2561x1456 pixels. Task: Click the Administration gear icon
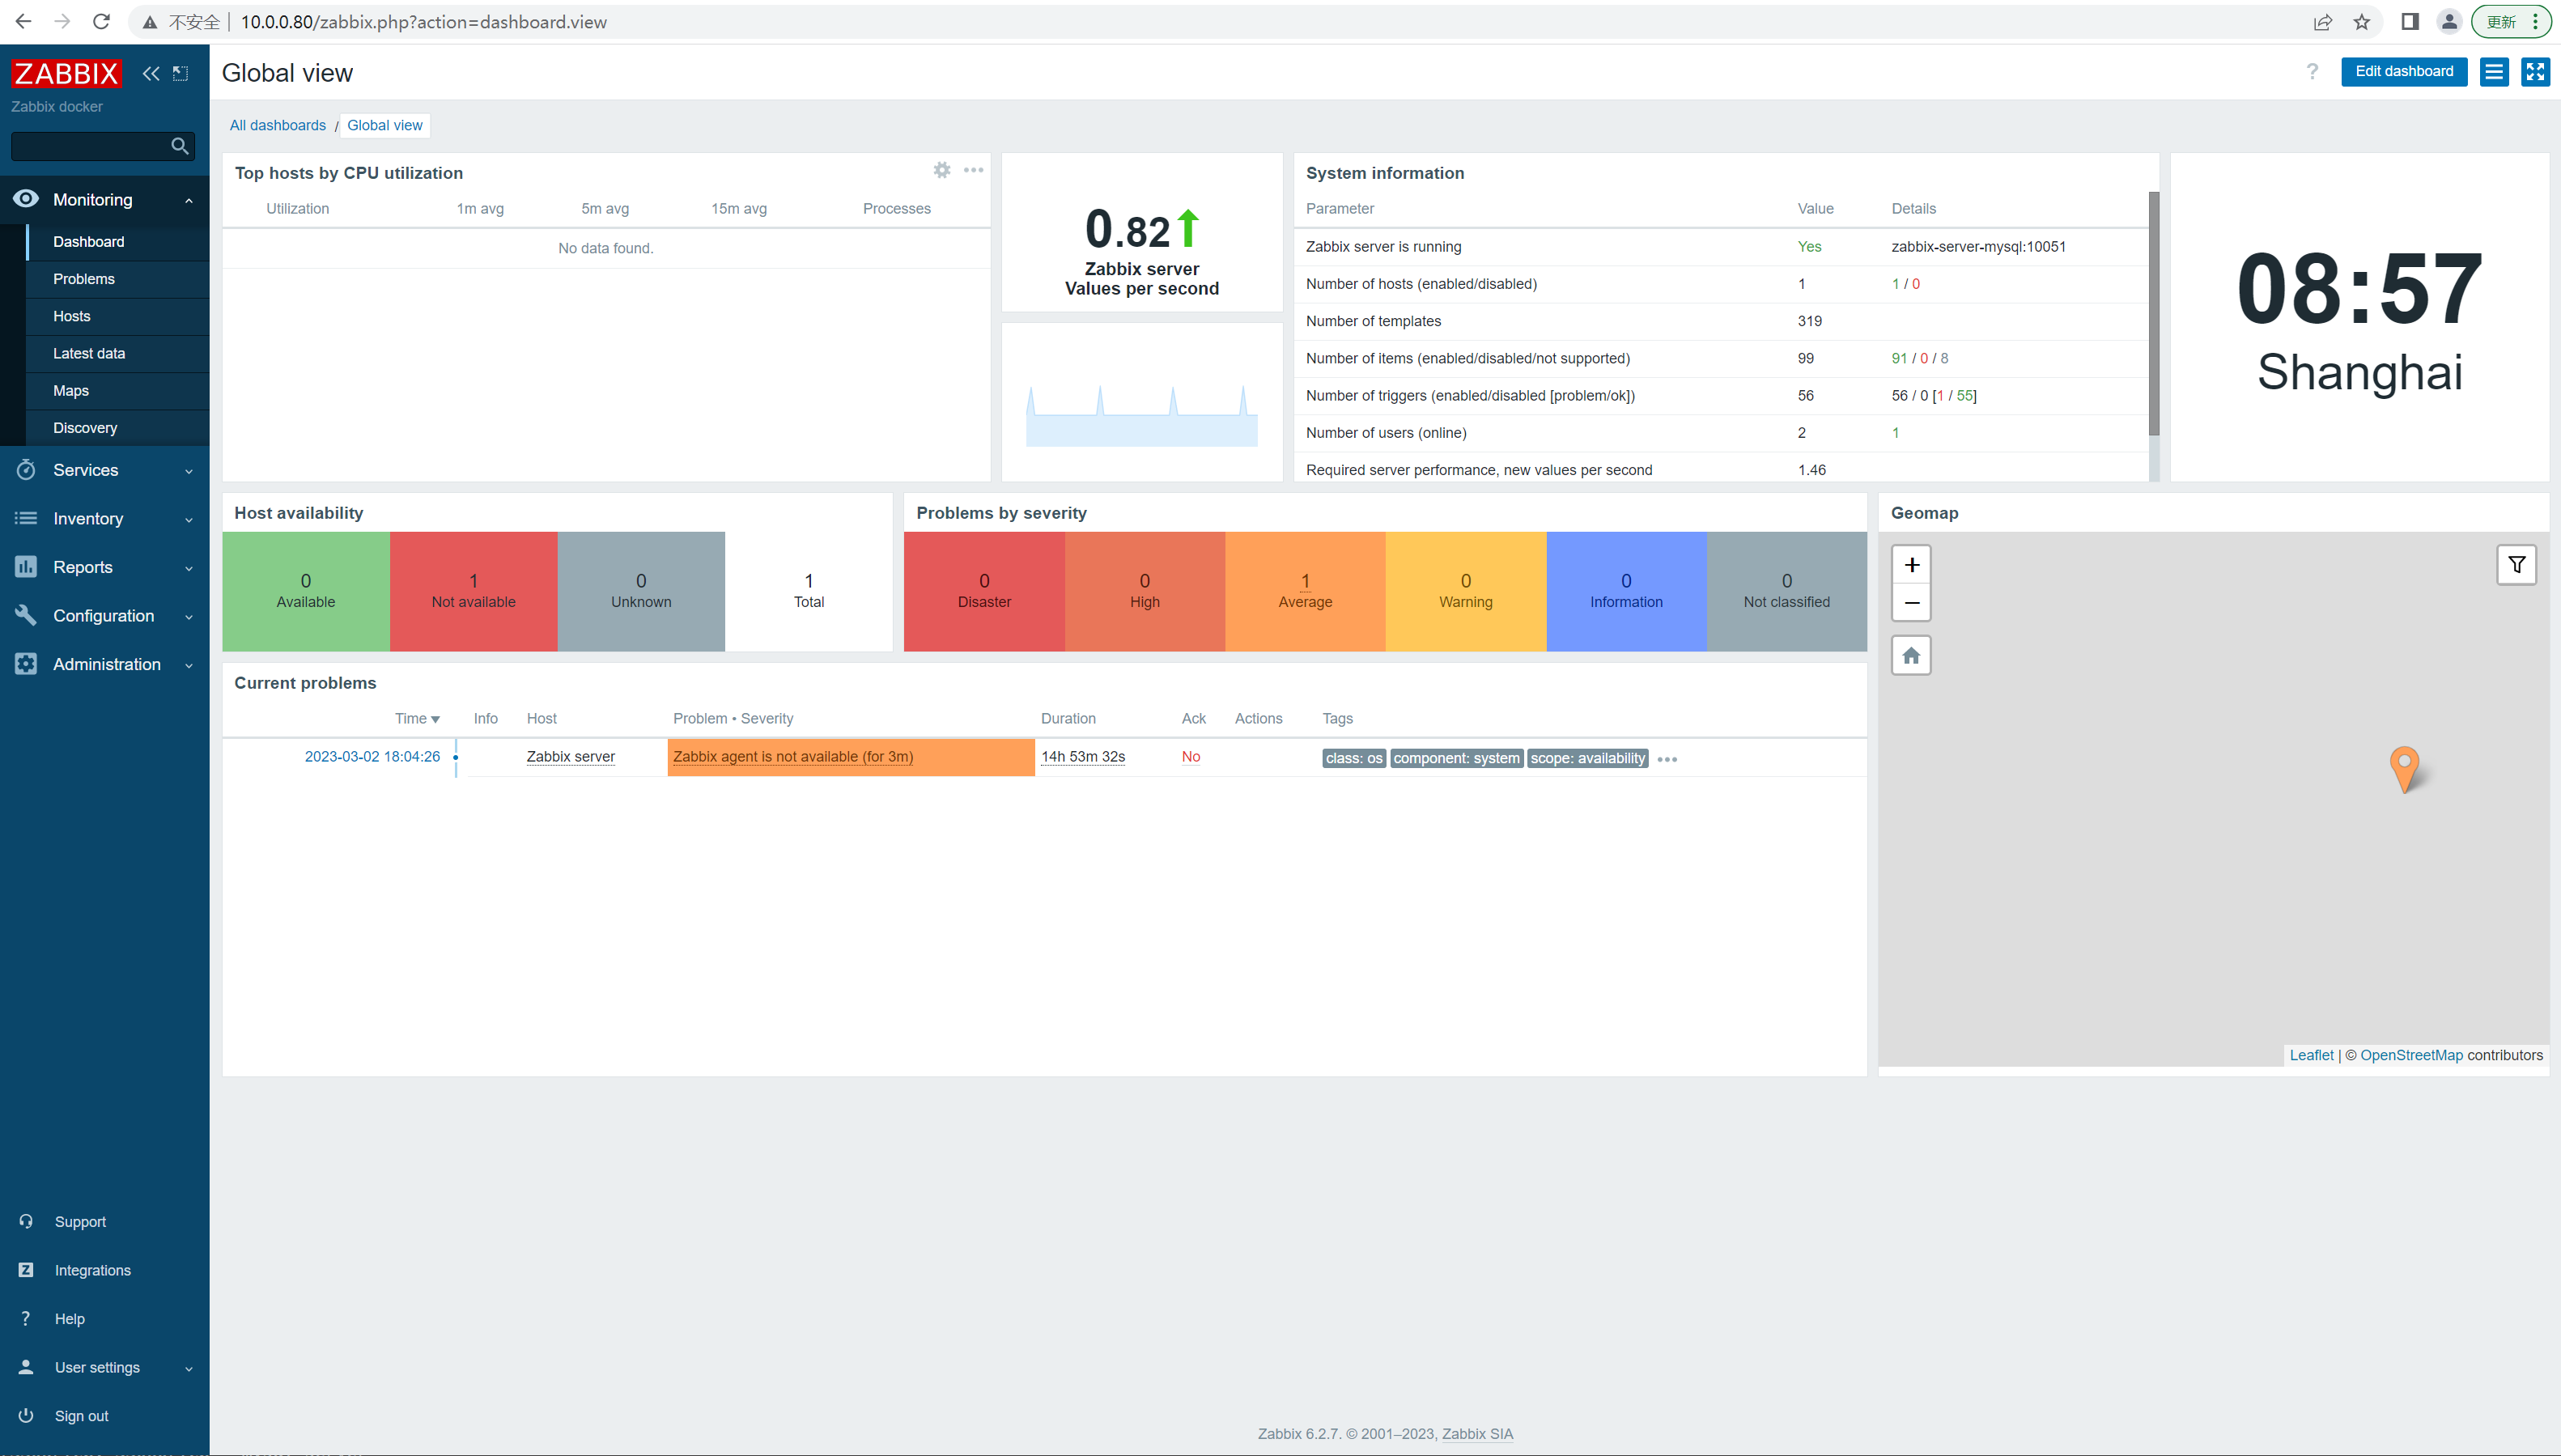click(x=26, y=664)
